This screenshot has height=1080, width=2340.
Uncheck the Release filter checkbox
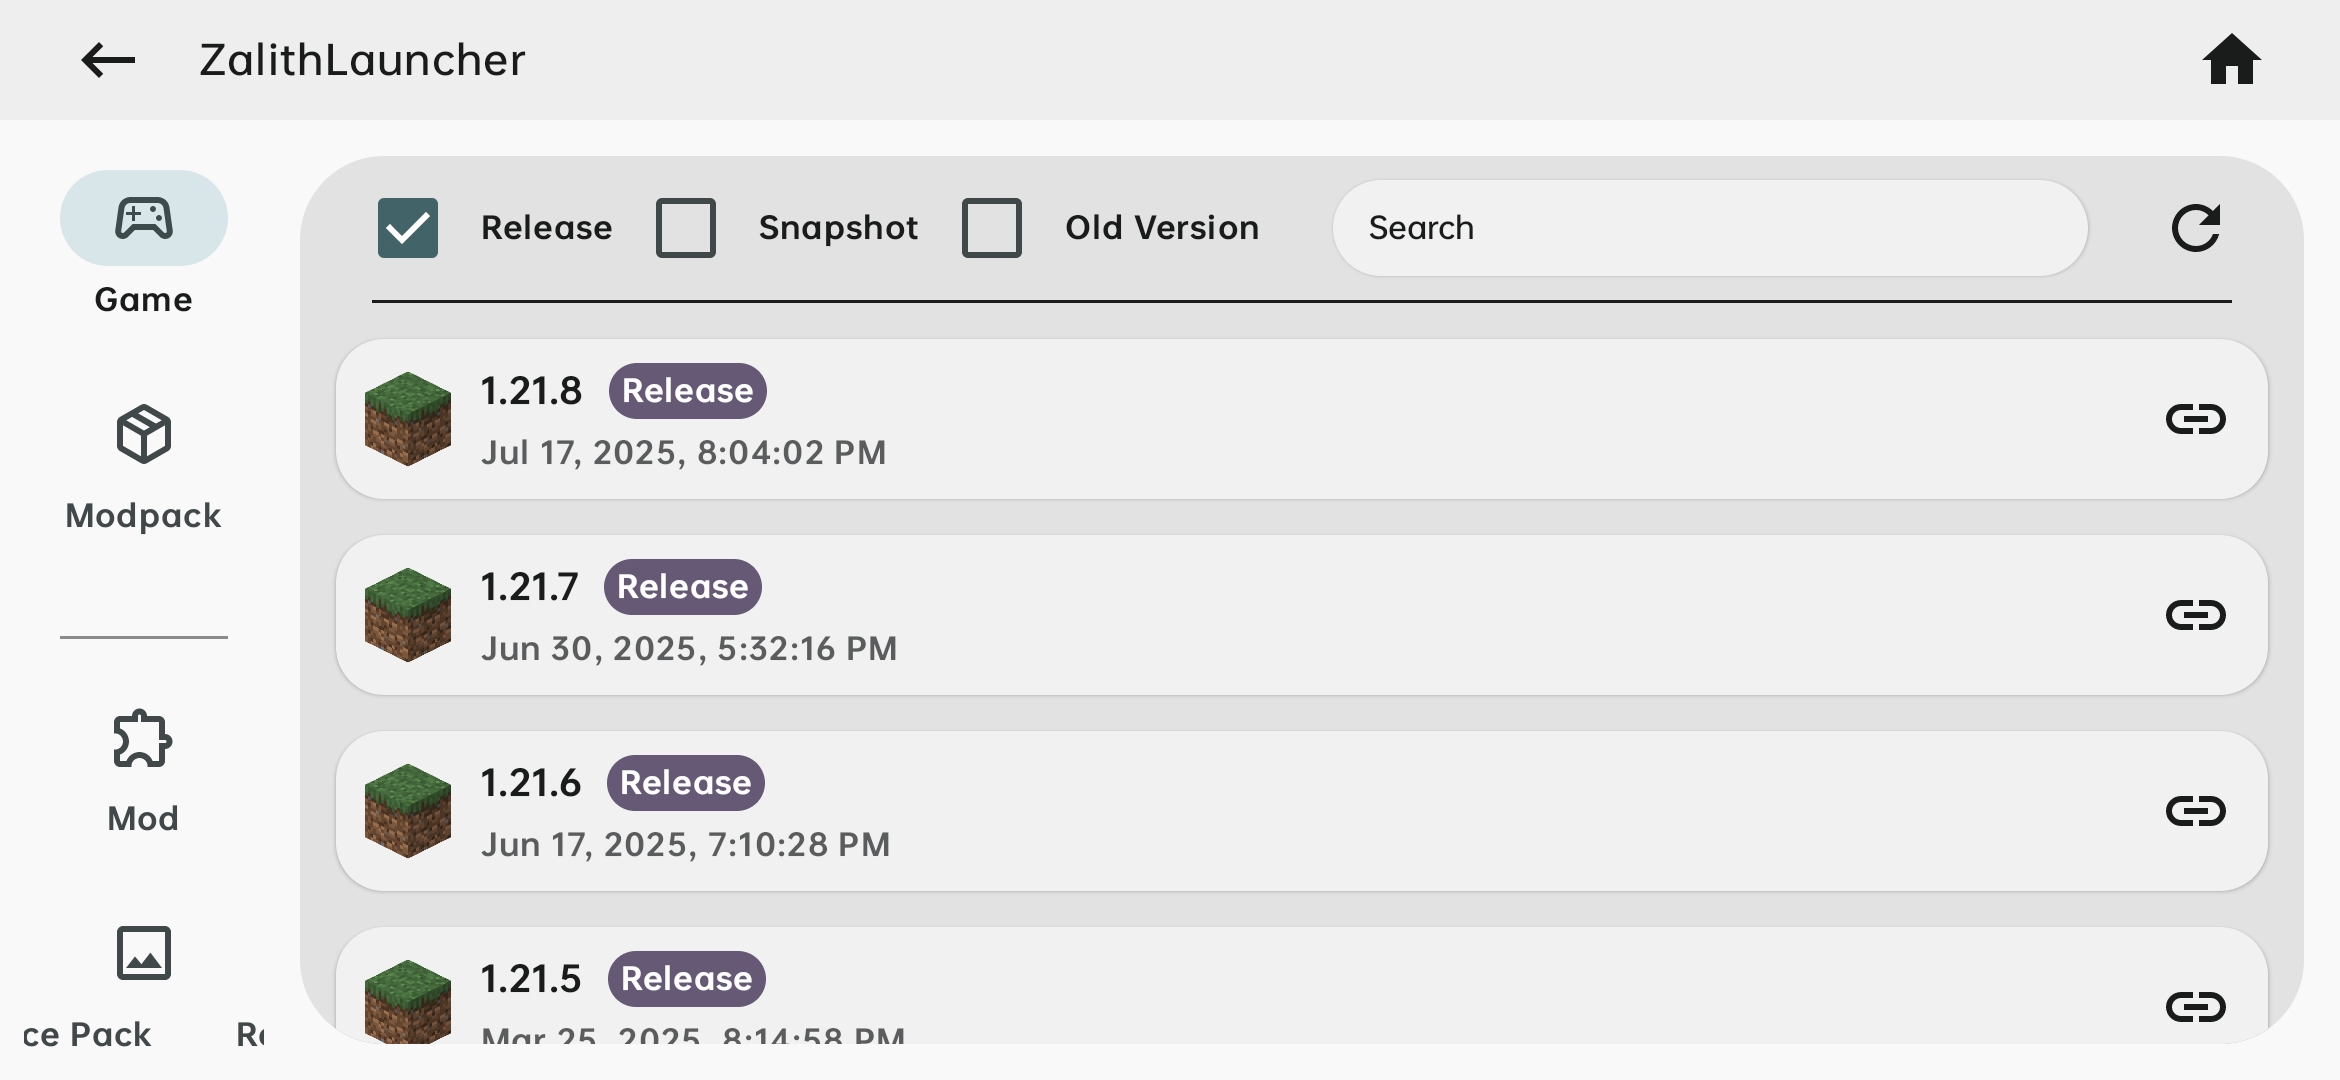407,227
